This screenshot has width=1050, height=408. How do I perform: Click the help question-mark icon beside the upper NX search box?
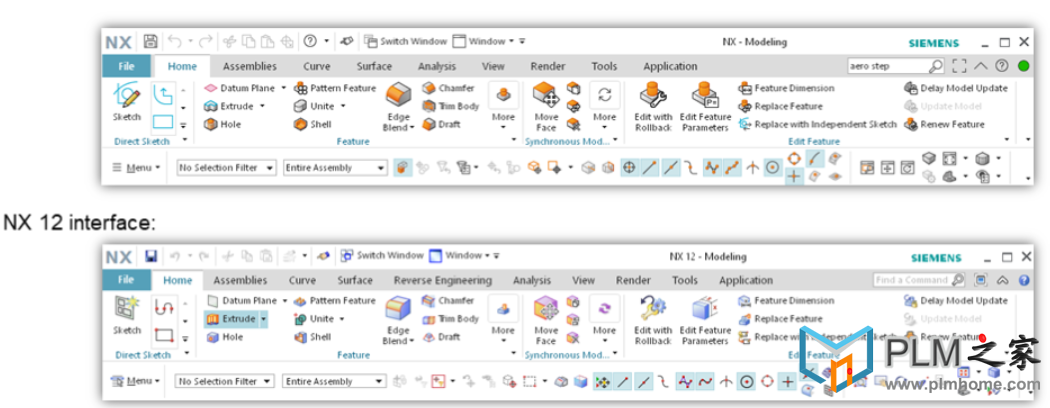[1001, 66]
